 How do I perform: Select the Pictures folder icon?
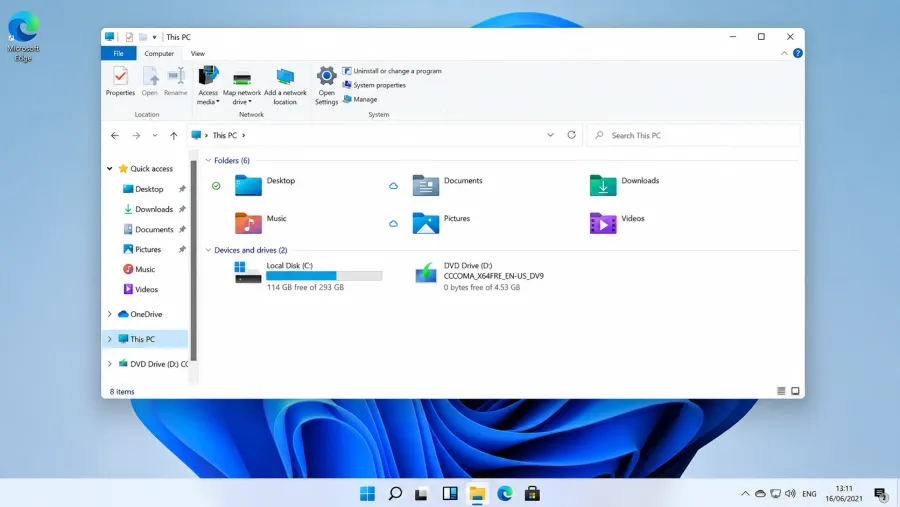[x=425, y=223]
